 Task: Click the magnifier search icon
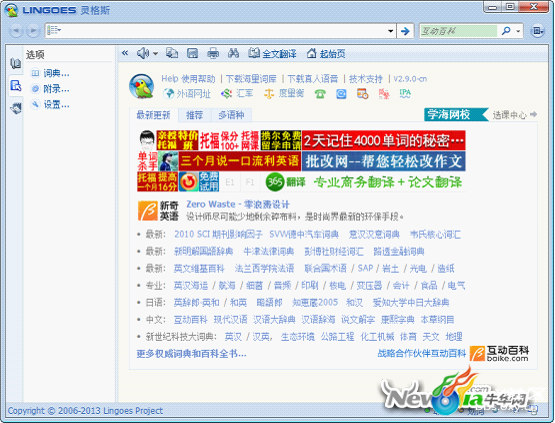(x=506, y=31)
